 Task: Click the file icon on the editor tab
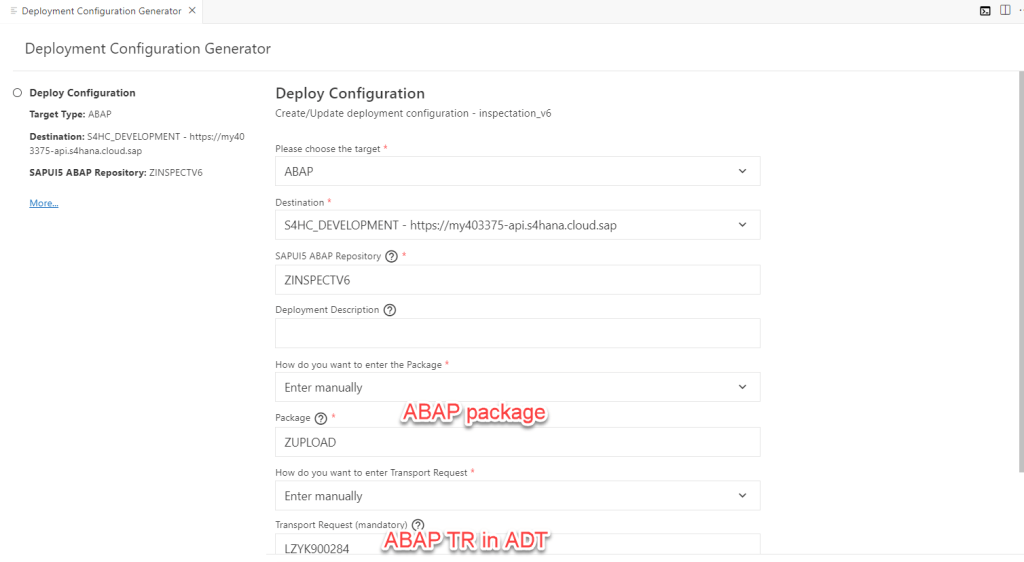[x=13, y=11]
